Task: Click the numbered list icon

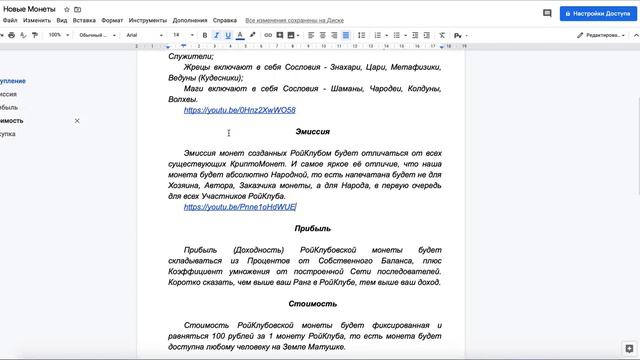Action: [378, 36]
